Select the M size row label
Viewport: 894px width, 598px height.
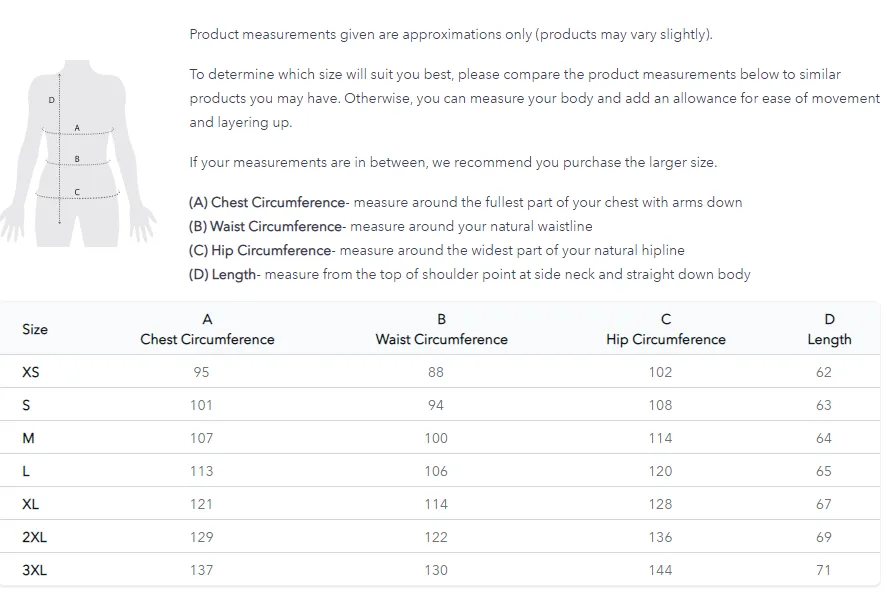pos(29,438)
